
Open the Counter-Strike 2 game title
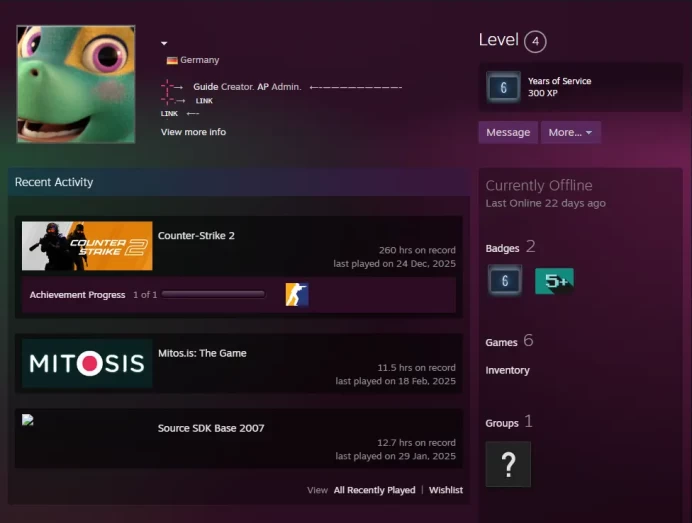click(x=196, y=236)
